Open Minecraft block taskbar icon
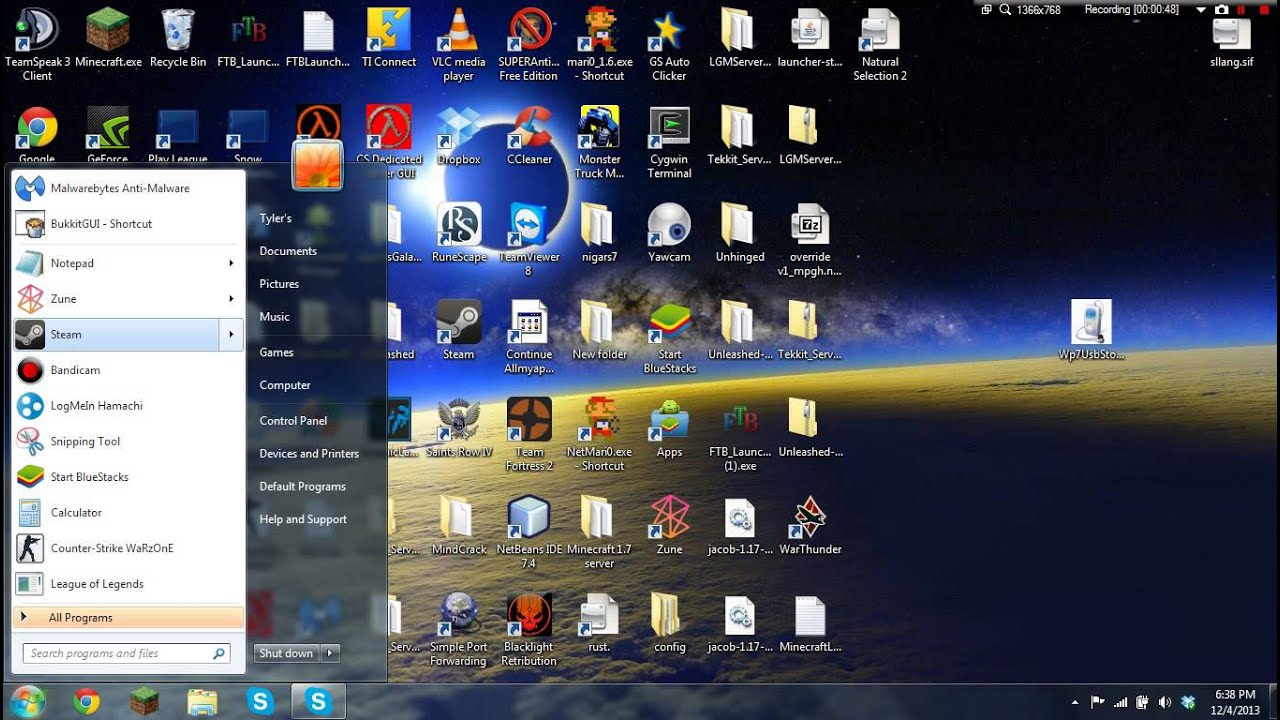1280x720 pixels. coord(145,702)
